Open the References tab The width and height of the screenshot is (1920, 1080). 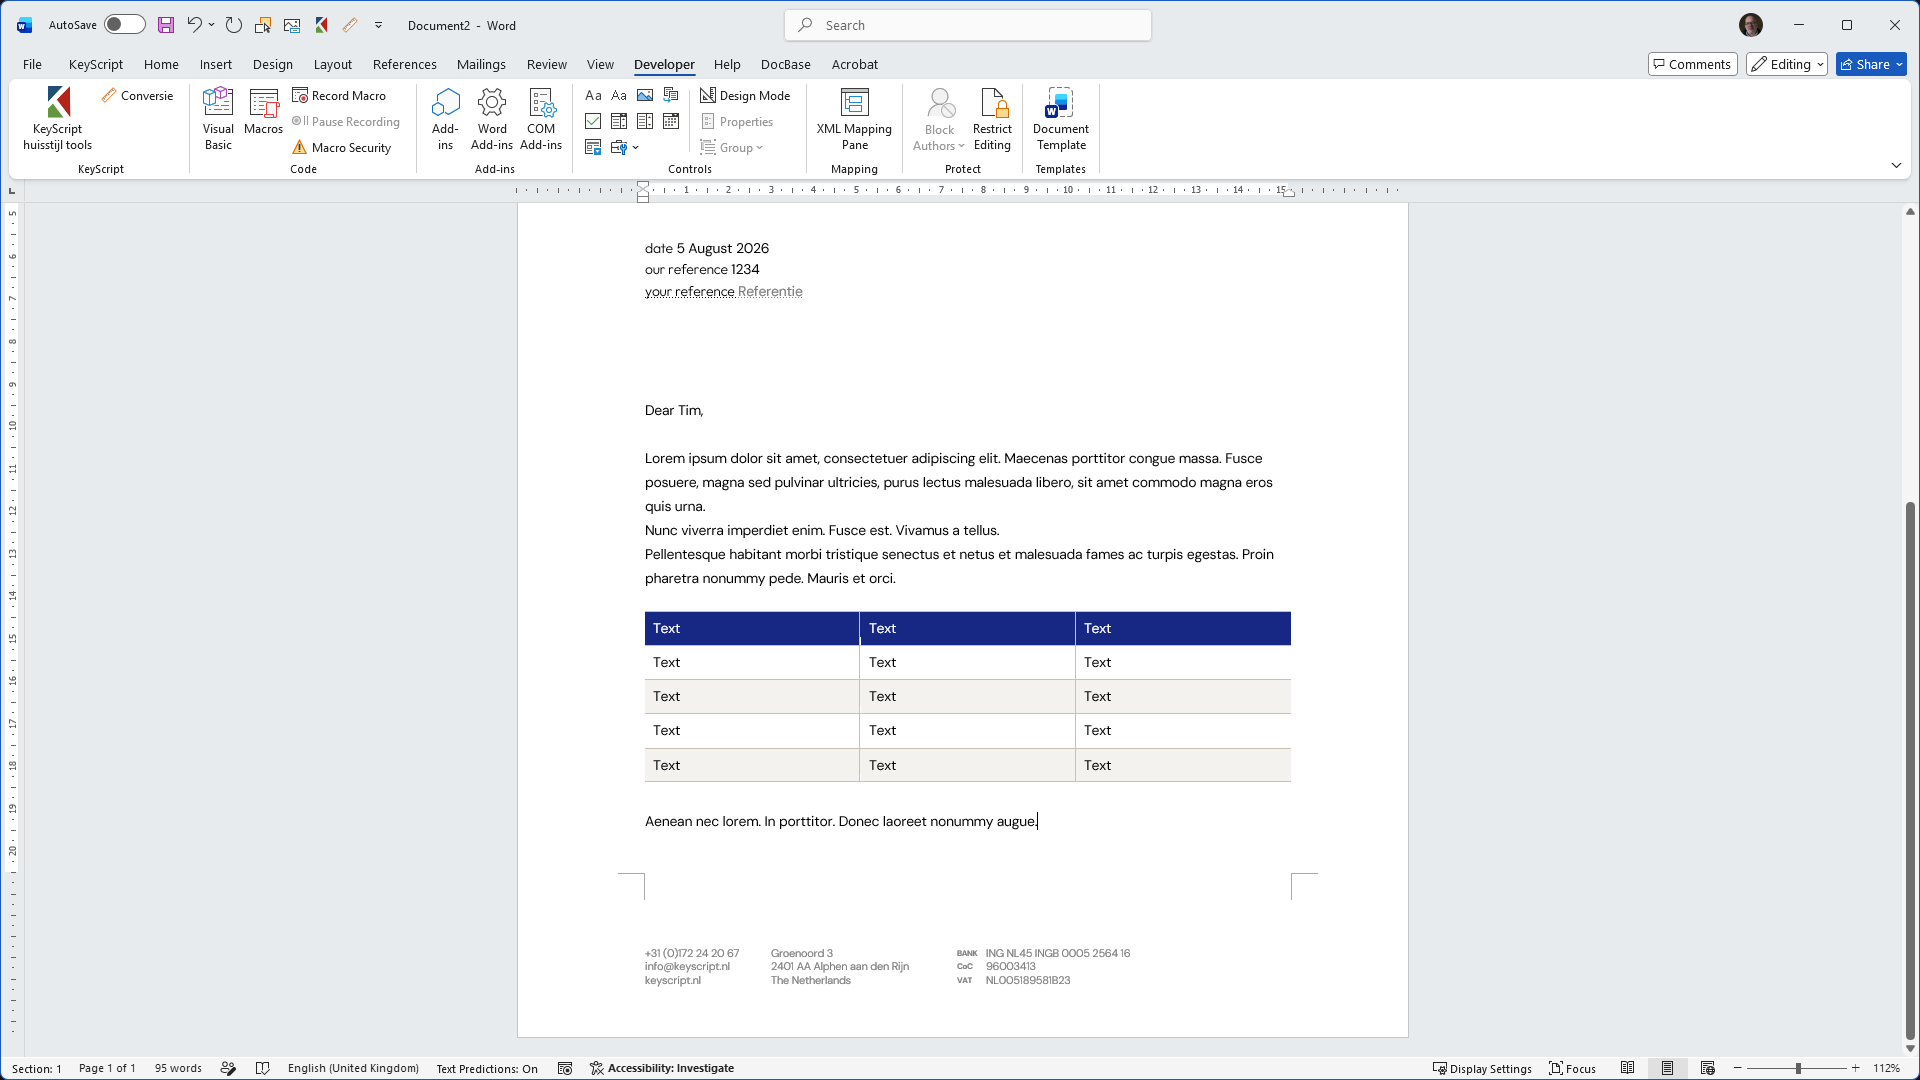pos(405,64)
